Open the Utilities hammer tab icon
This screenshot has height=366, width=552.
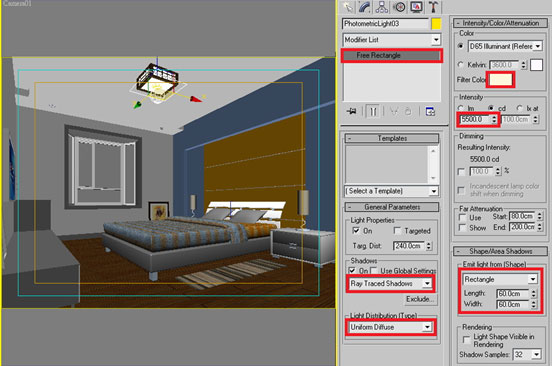point(433,7)
